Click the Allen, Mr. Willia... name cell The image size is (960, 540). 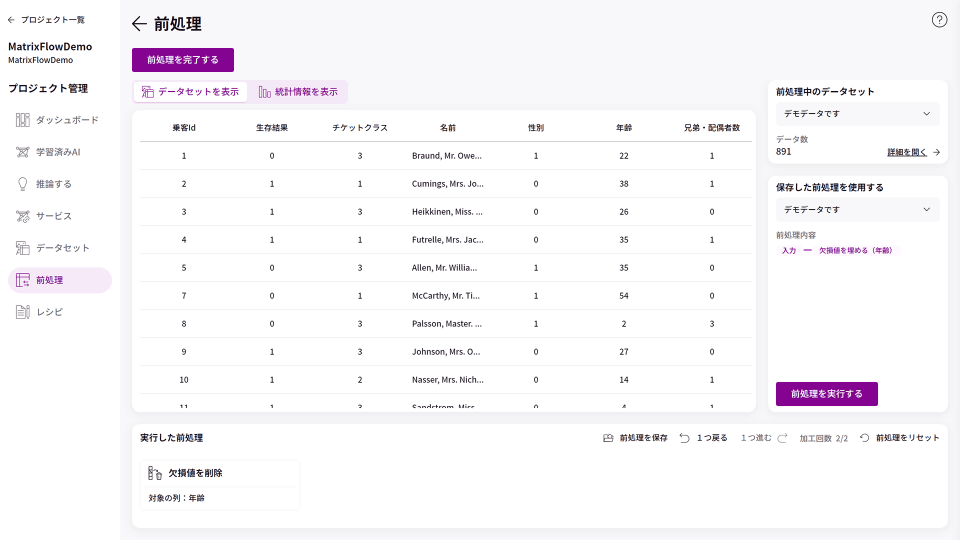coord(444,268)
